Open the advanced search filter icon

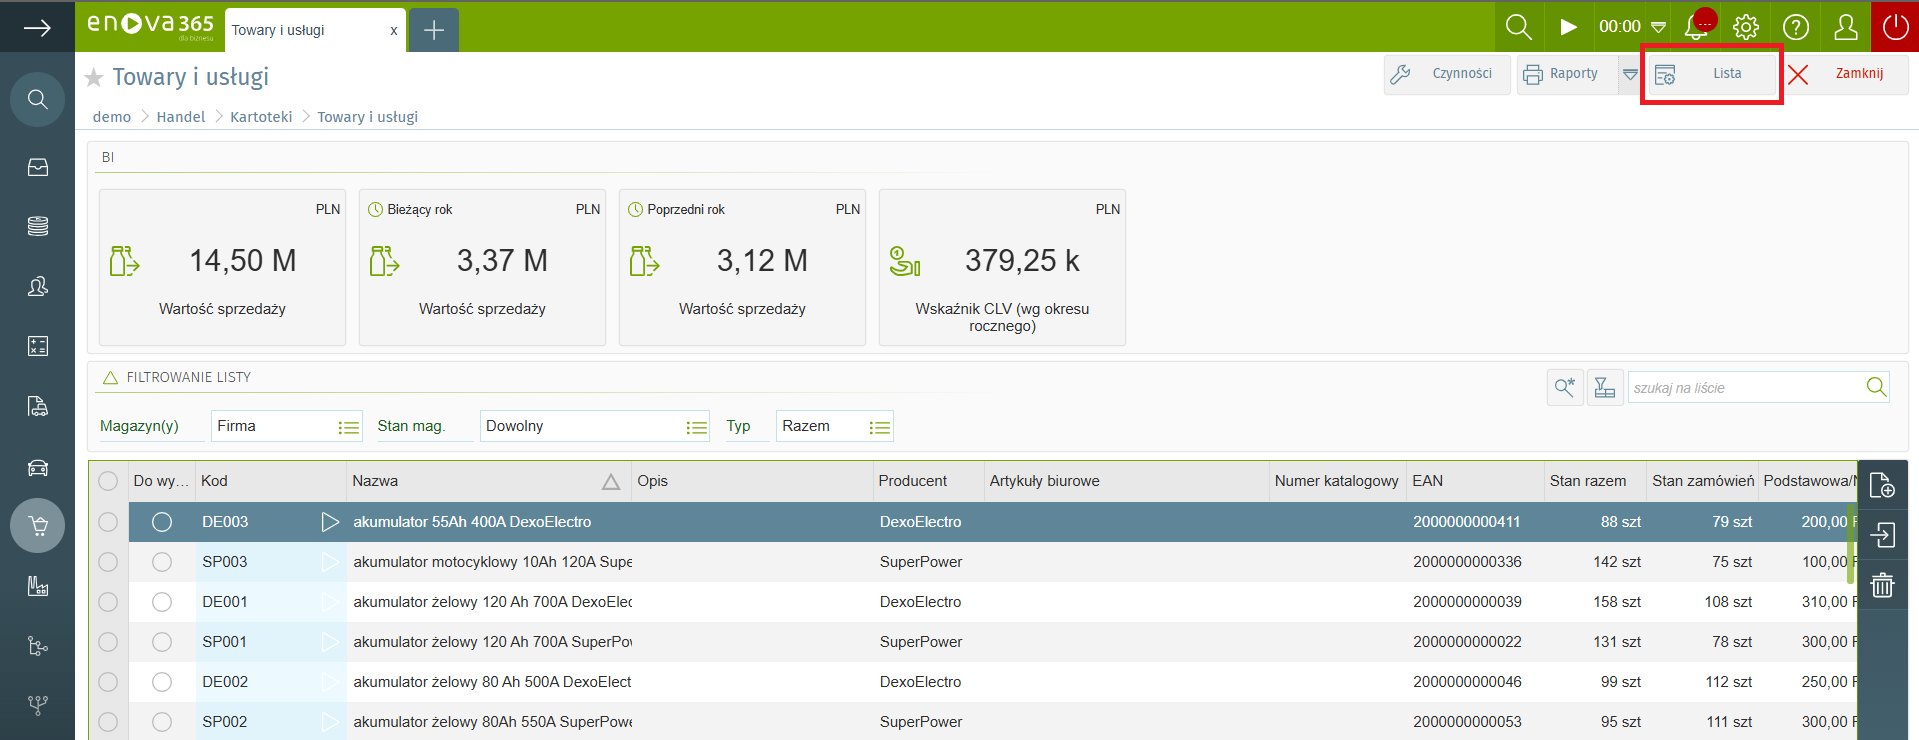1564,387
